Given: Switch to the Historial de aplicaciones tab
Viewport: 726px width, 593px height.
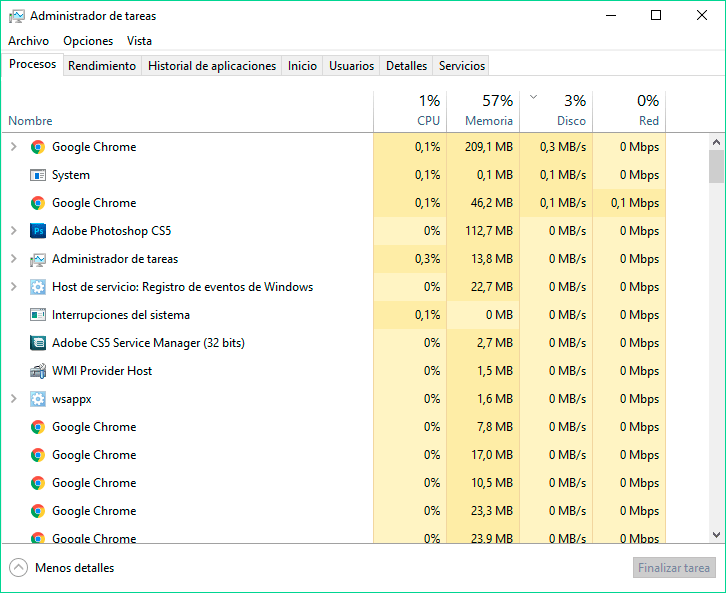Looking at the screenshot, I should [x=212, y=66].
